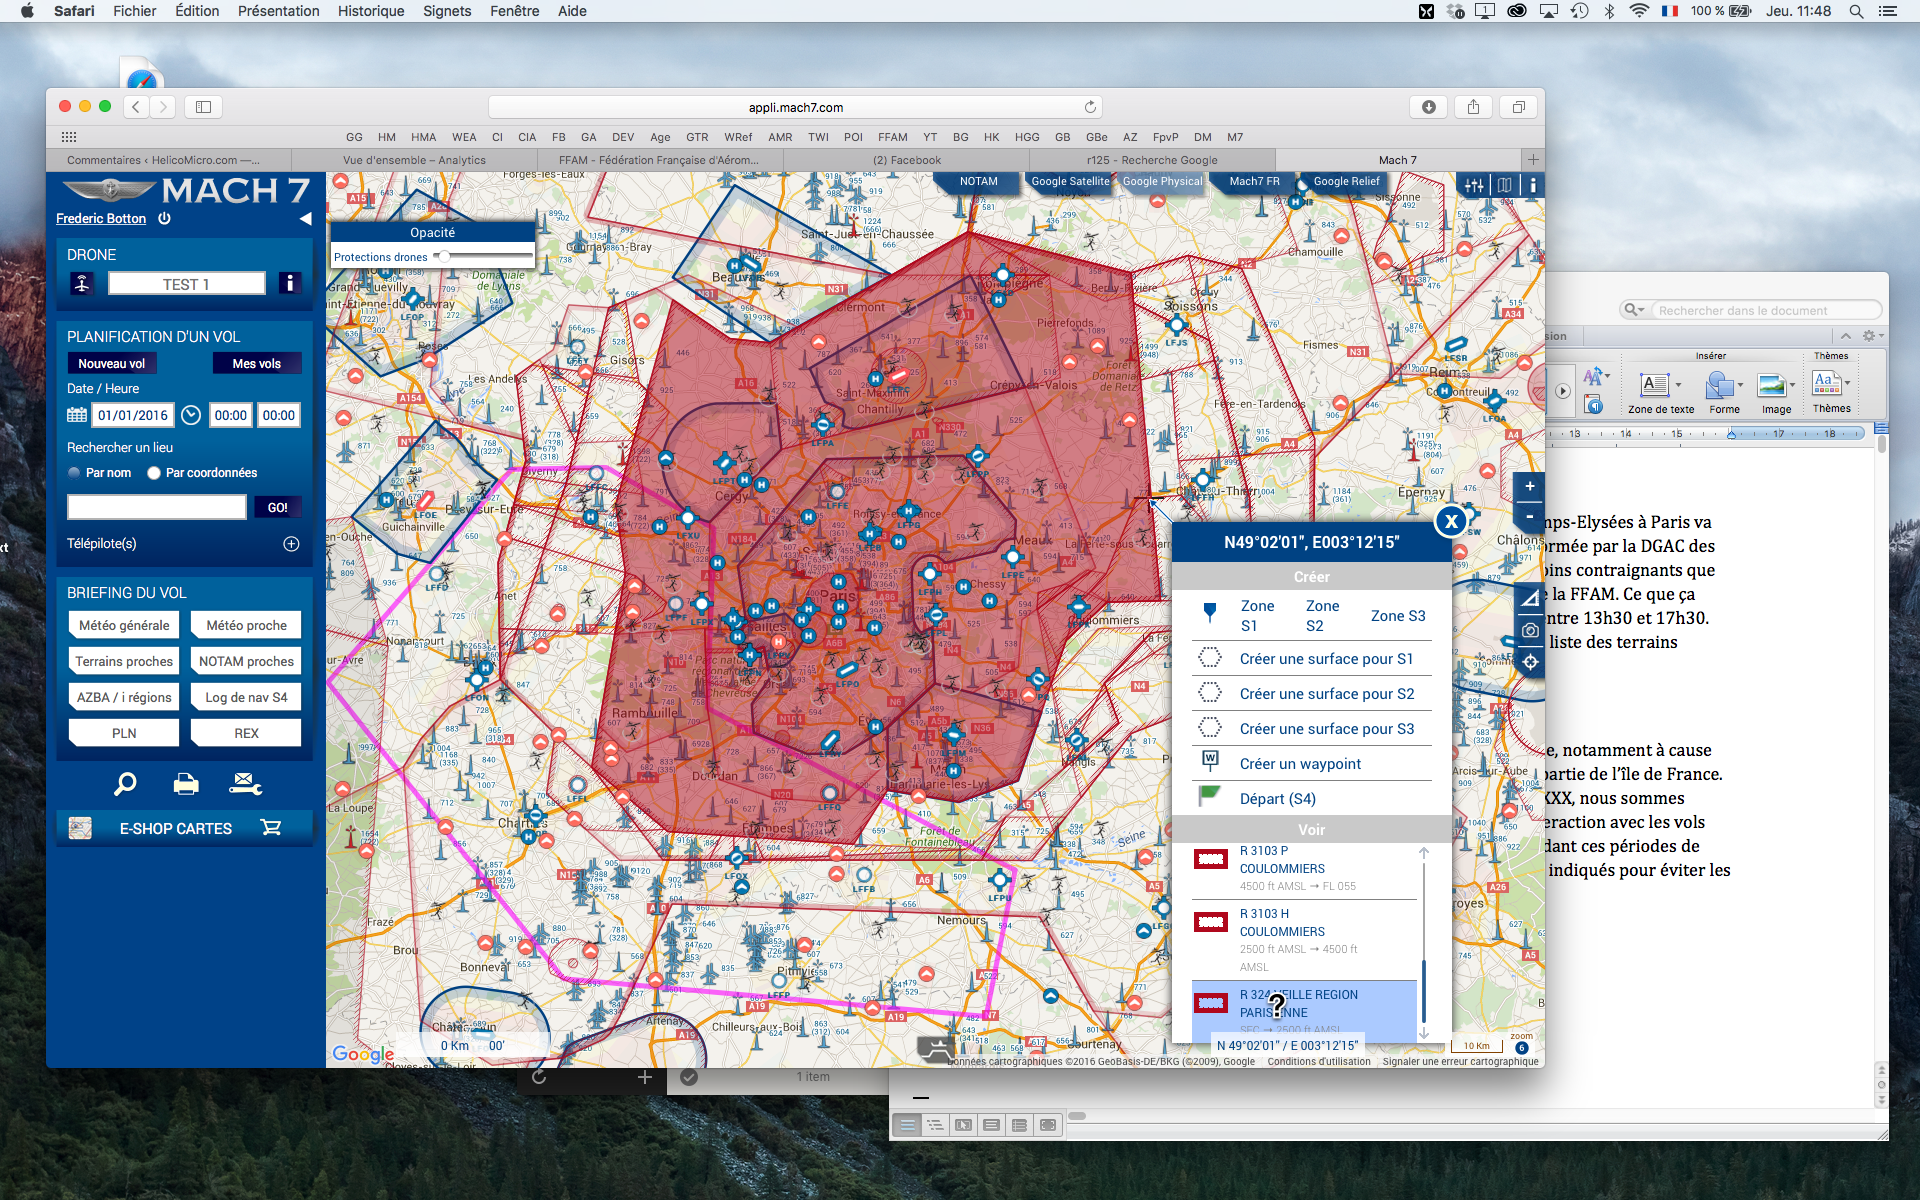Switch to r125 - Recherche Google tab
Screen dimensions: 1920x1200
(x=1152, y=160)
